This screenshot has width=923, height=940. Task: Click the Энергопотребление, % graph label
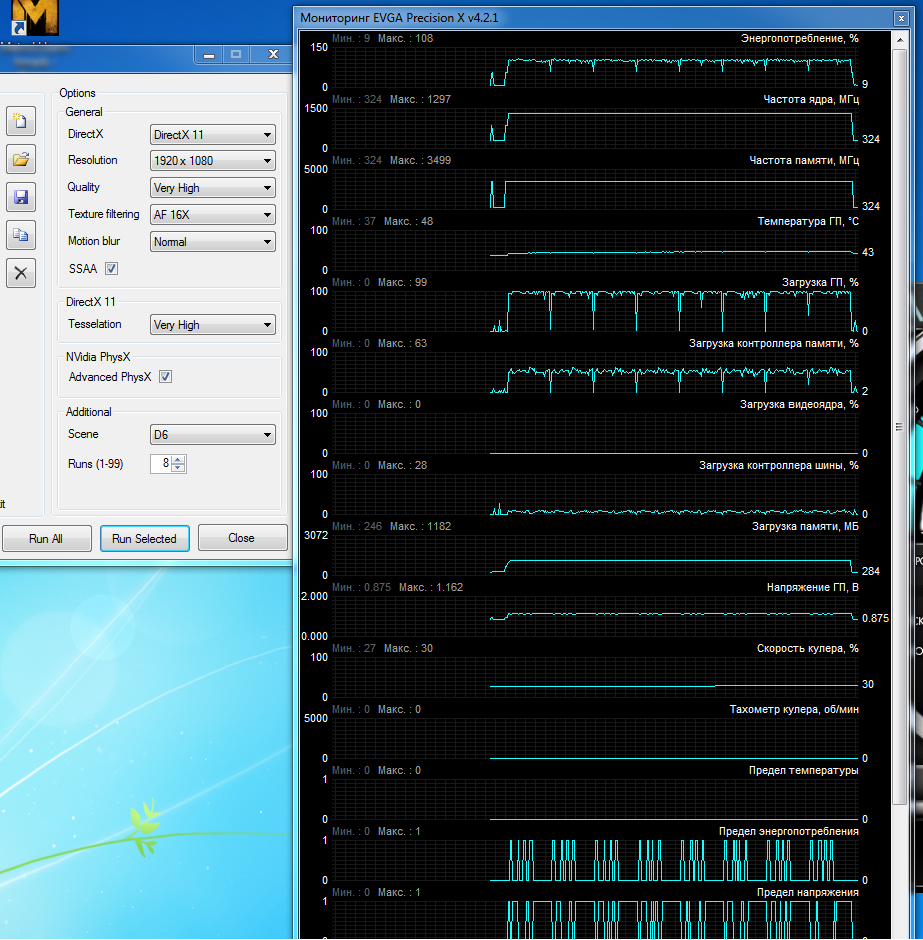[x=799, y=38]
